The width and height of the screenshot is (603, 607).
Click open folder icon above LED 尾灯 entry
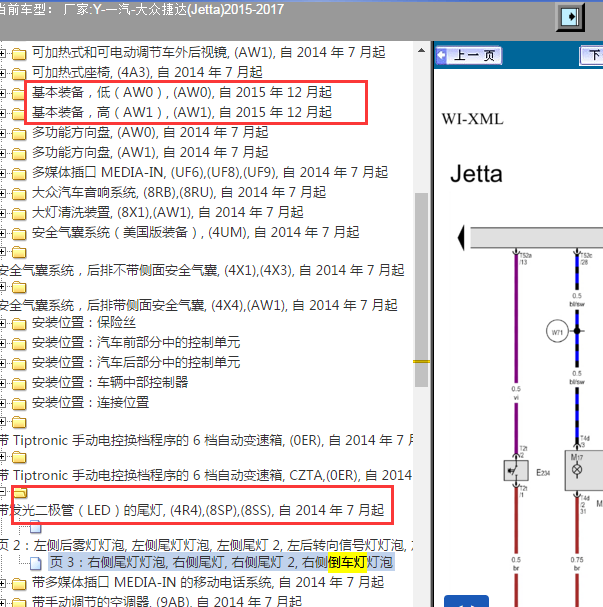20,492
